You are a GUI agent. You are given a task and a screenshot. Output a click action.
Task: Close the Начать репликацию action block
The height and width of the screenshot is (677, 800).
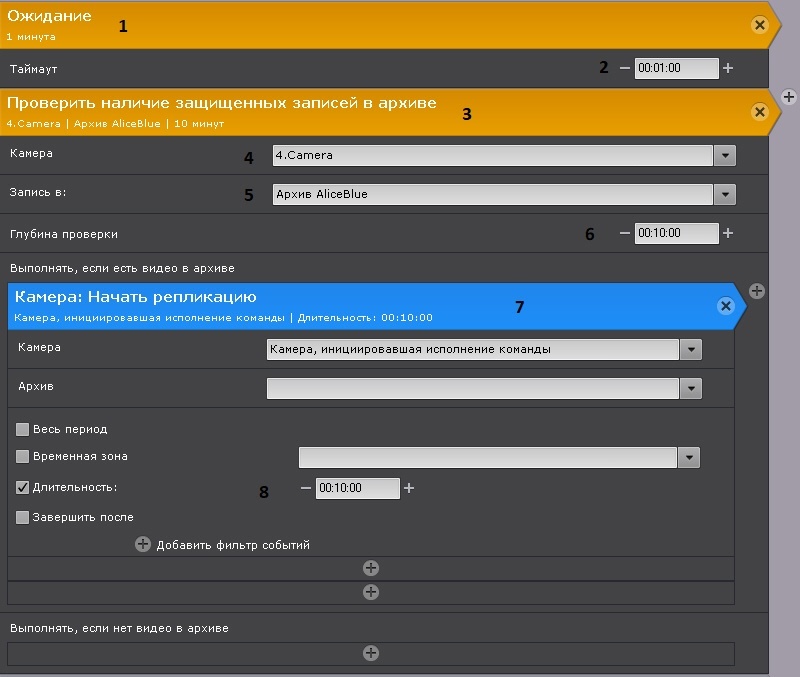[726, 306]
